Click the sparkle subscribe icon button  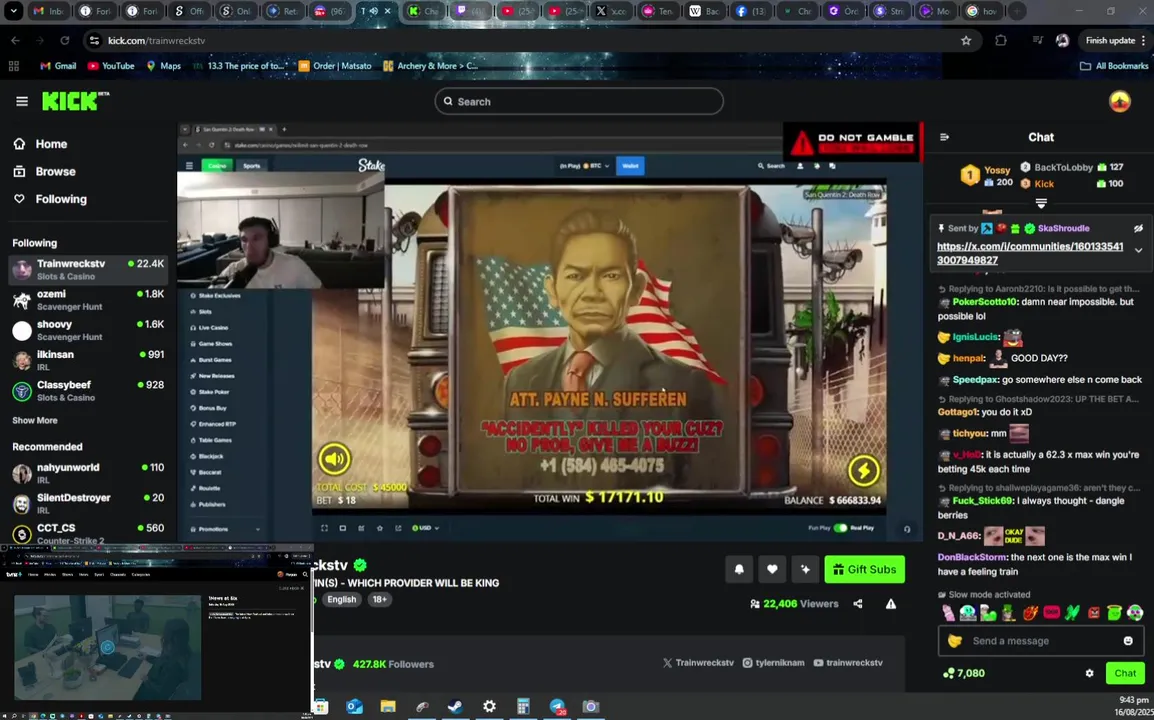[805, 569]
